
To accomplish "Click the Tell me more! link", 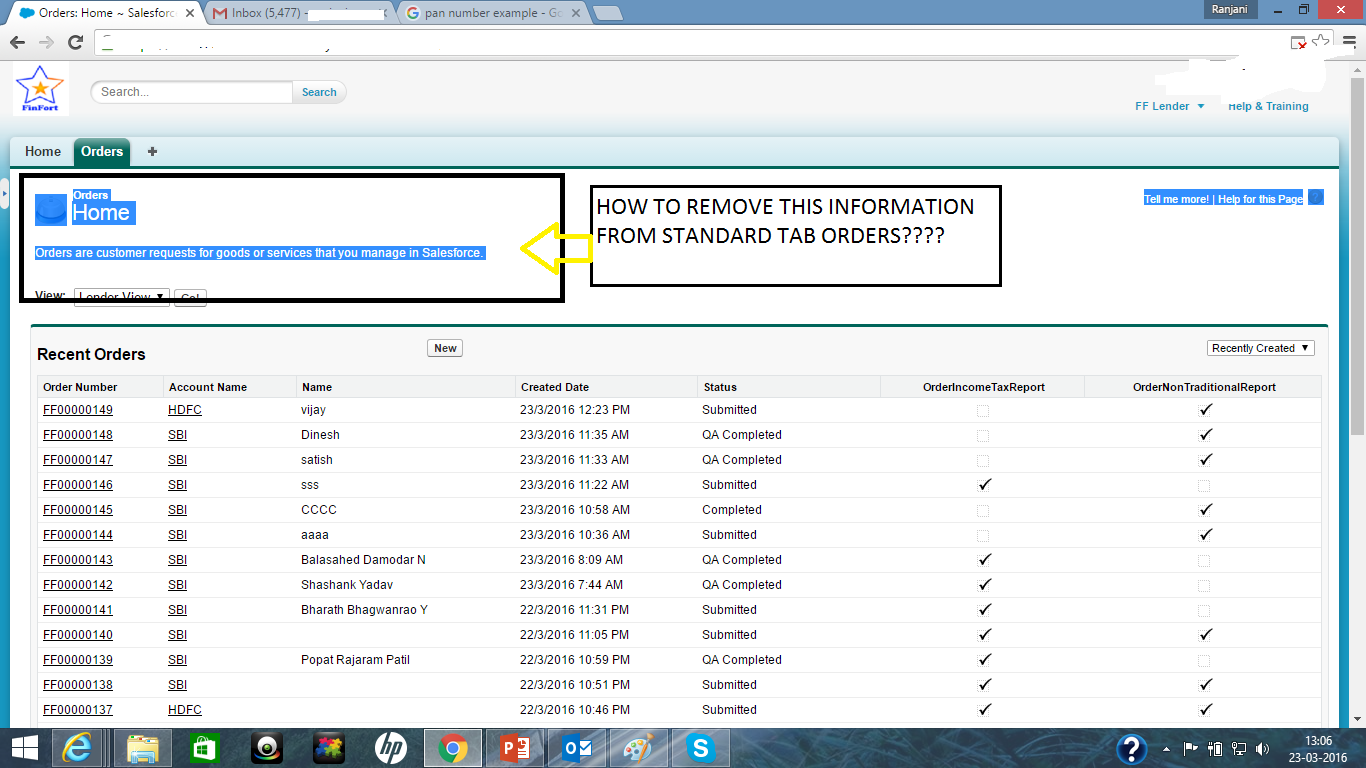I will point(1177,199).
